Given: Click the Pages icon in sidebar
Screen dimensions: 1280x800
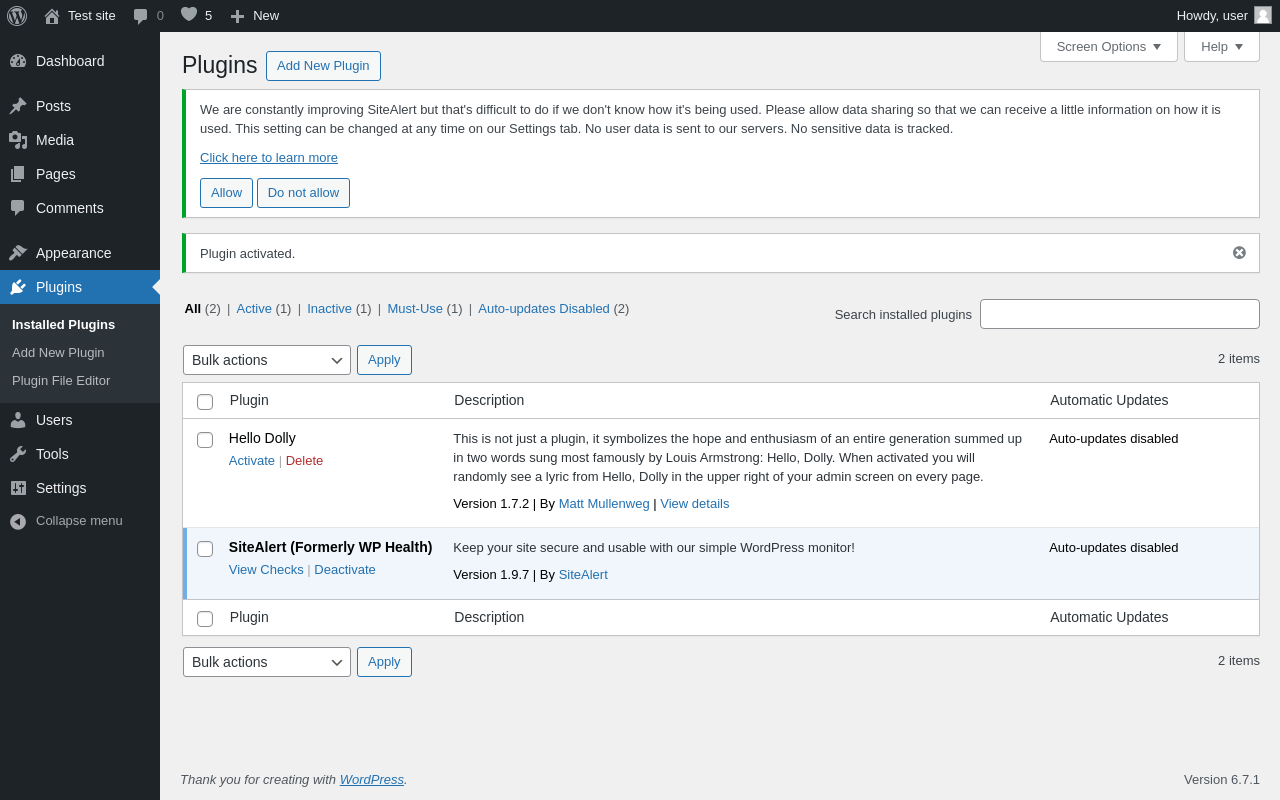Looking at the screenshot, I should [18, 174].
